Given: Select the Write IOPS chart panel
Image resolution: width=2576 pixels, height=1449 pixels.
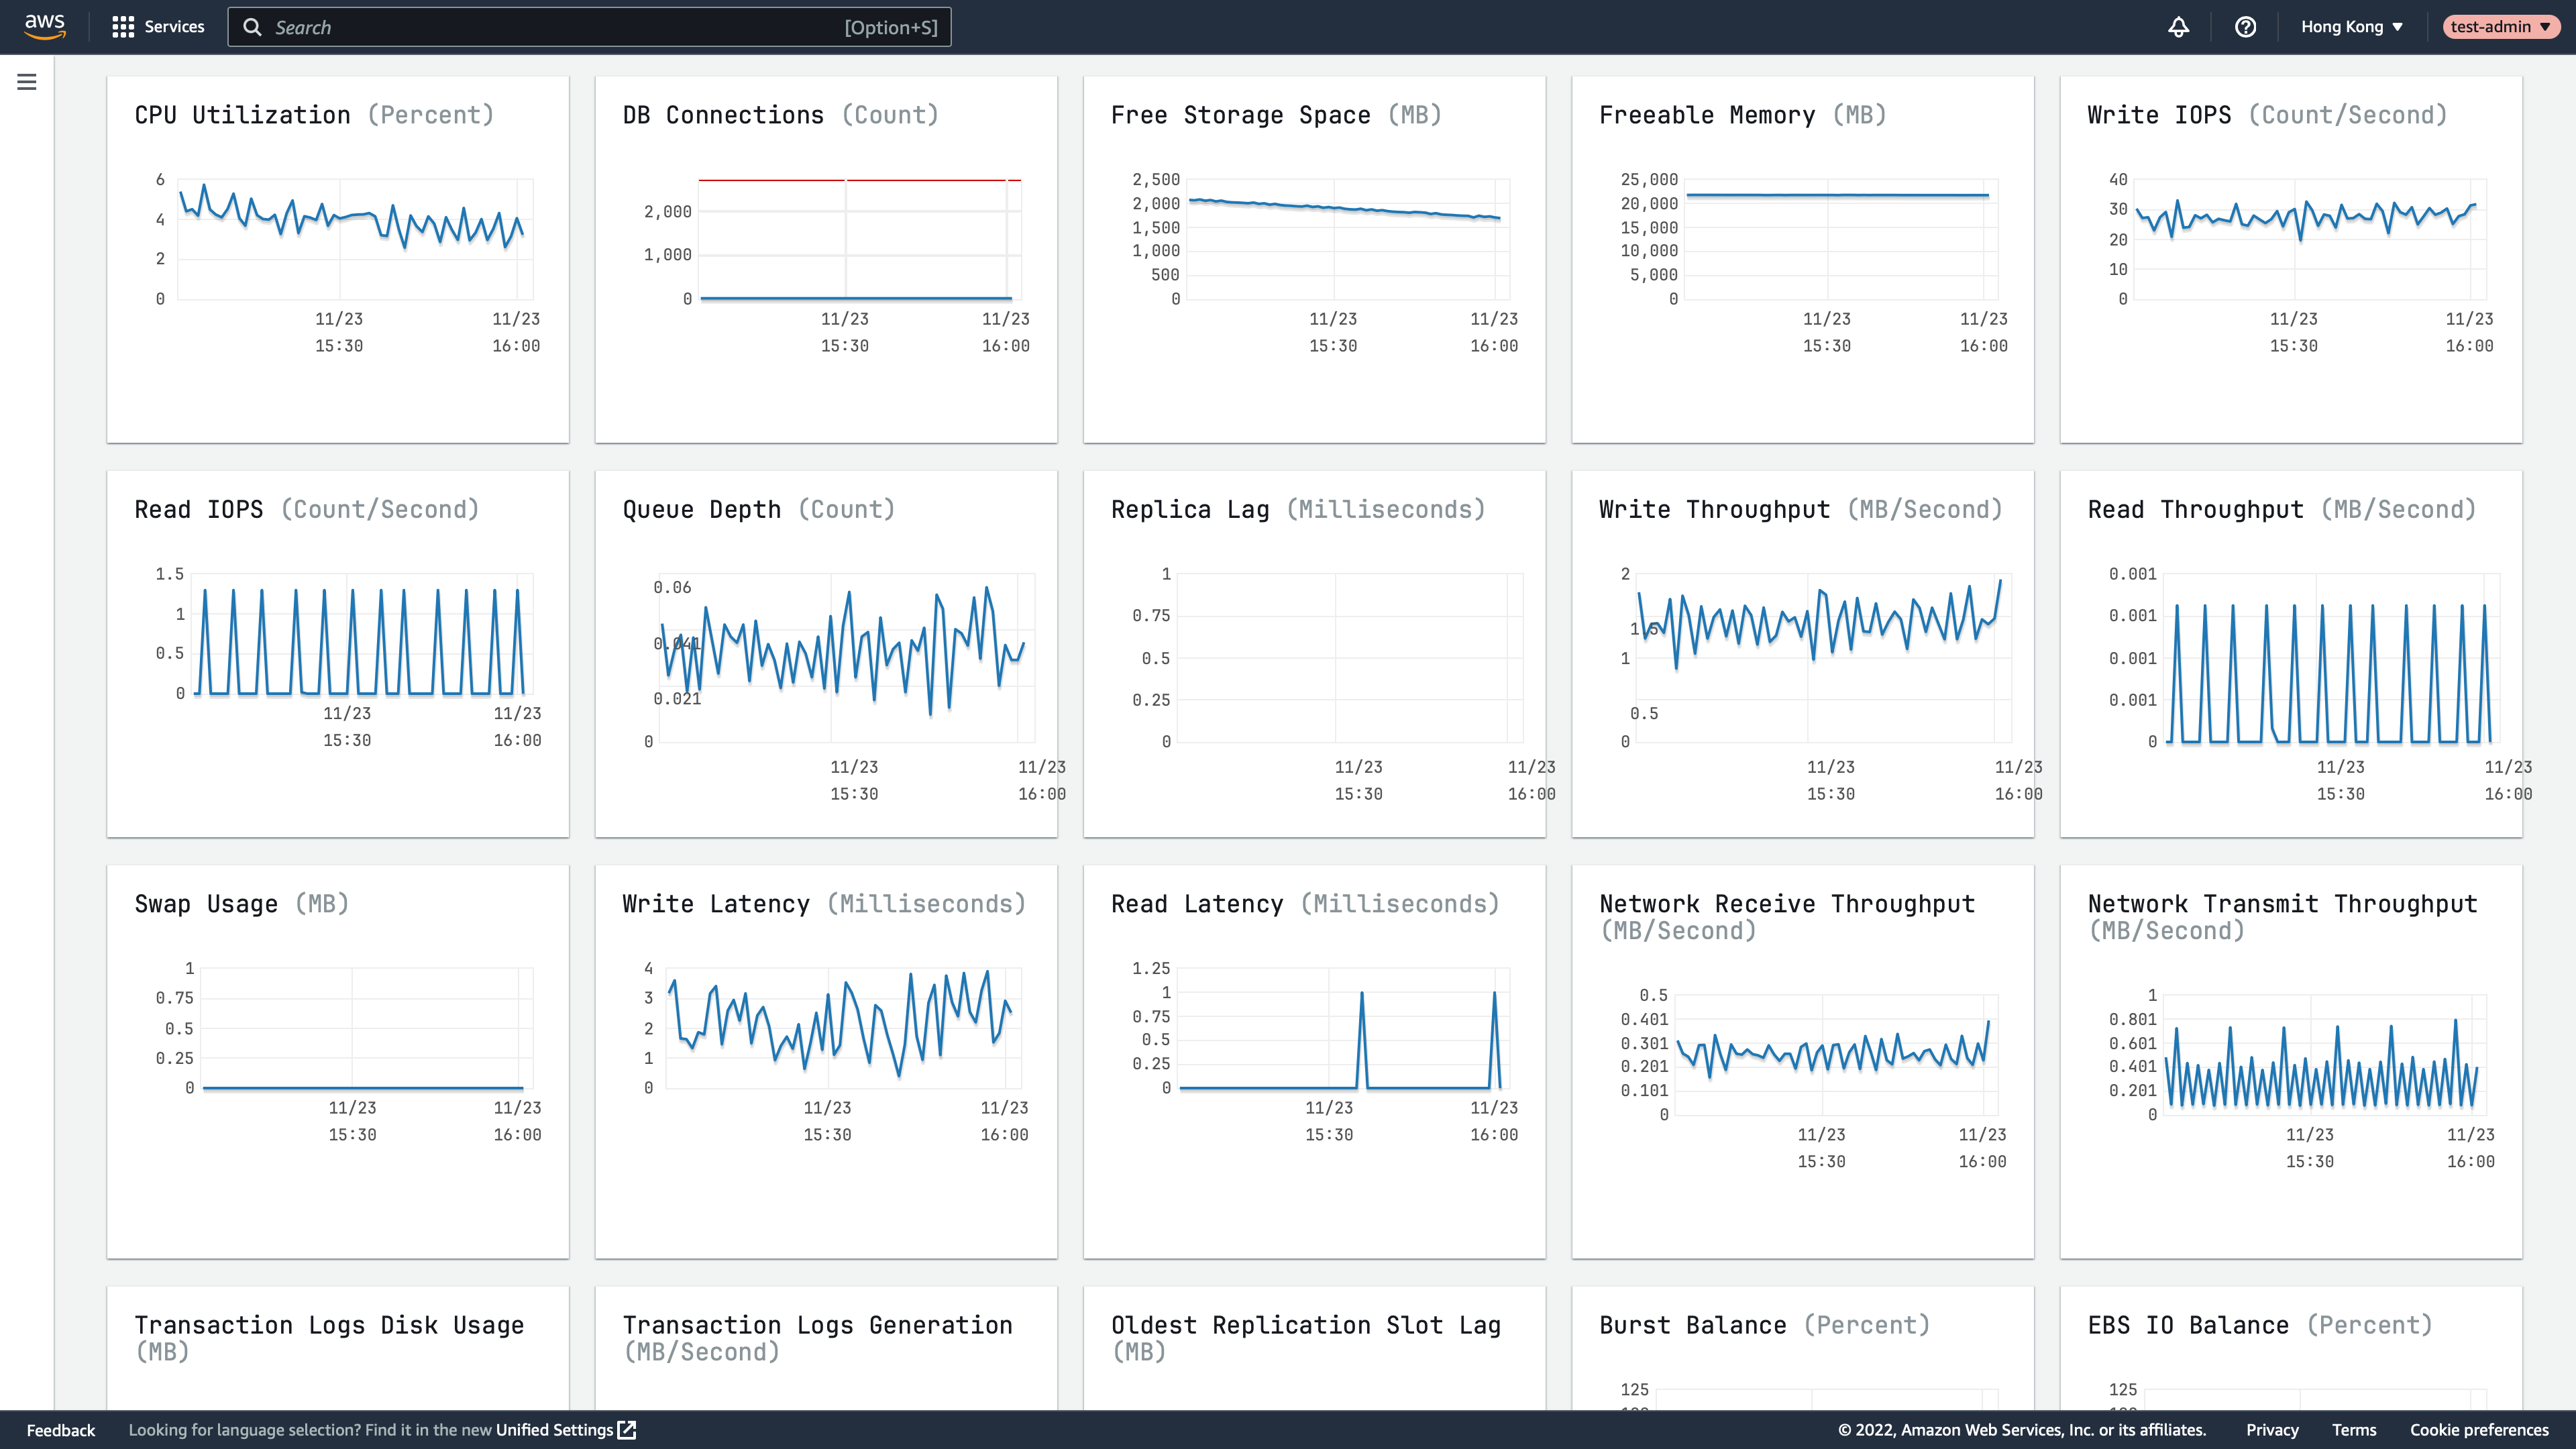Looking at the screenshot, I should point(2291,260).
